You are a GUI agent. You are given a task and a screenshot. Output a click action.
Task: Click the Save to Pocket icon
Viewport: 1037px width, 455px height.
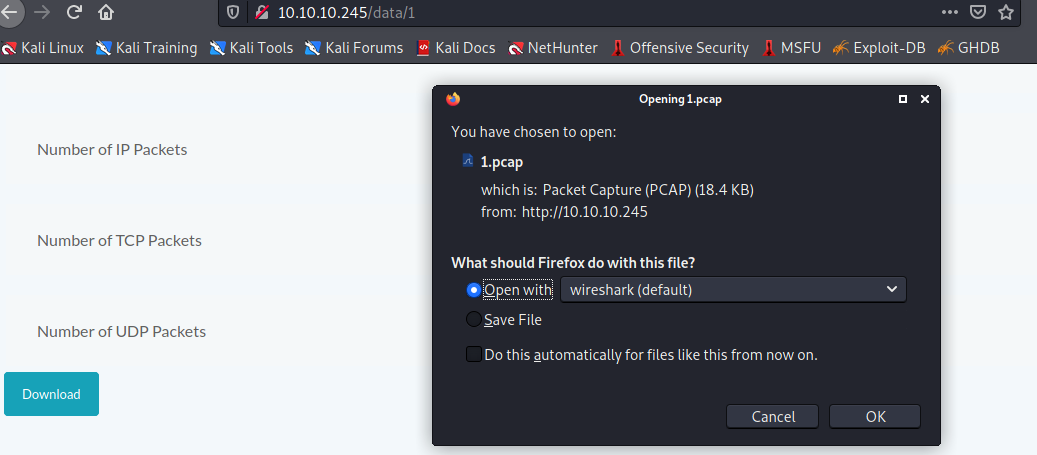978,13
